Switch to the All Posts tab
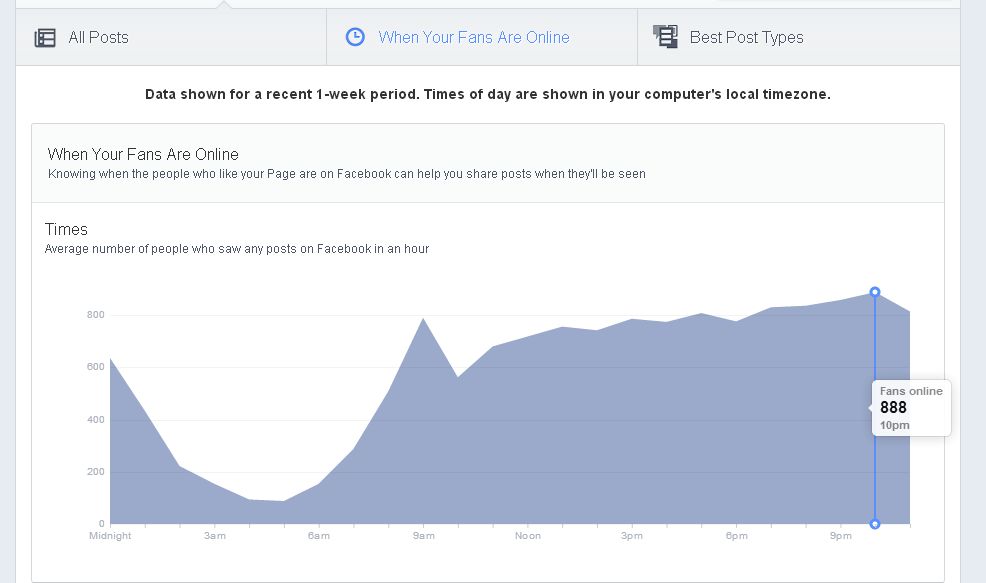Viewport: 986px width, 583px height. pos(98,38)
